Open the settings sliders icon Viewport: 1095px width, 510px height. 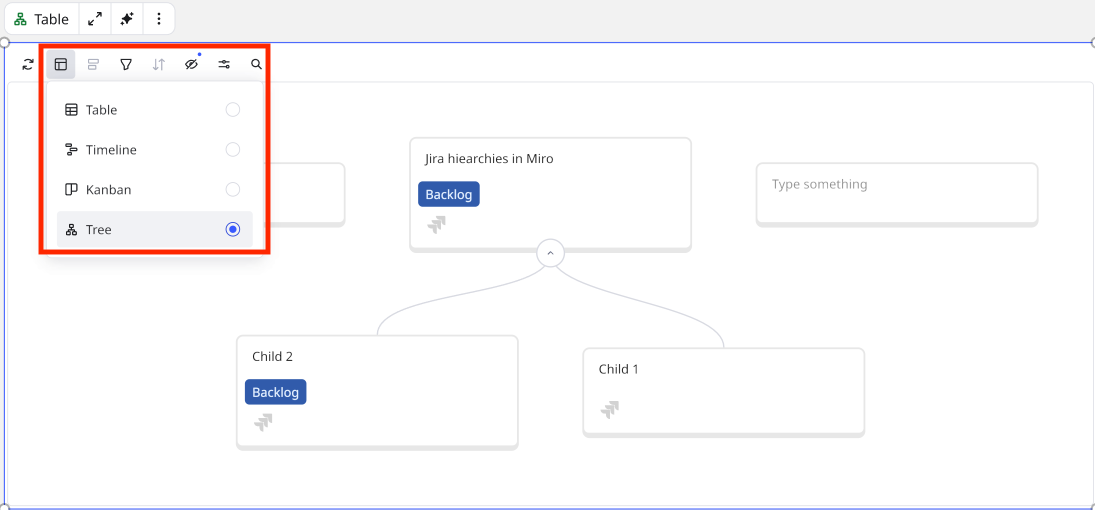coord(224,64)
